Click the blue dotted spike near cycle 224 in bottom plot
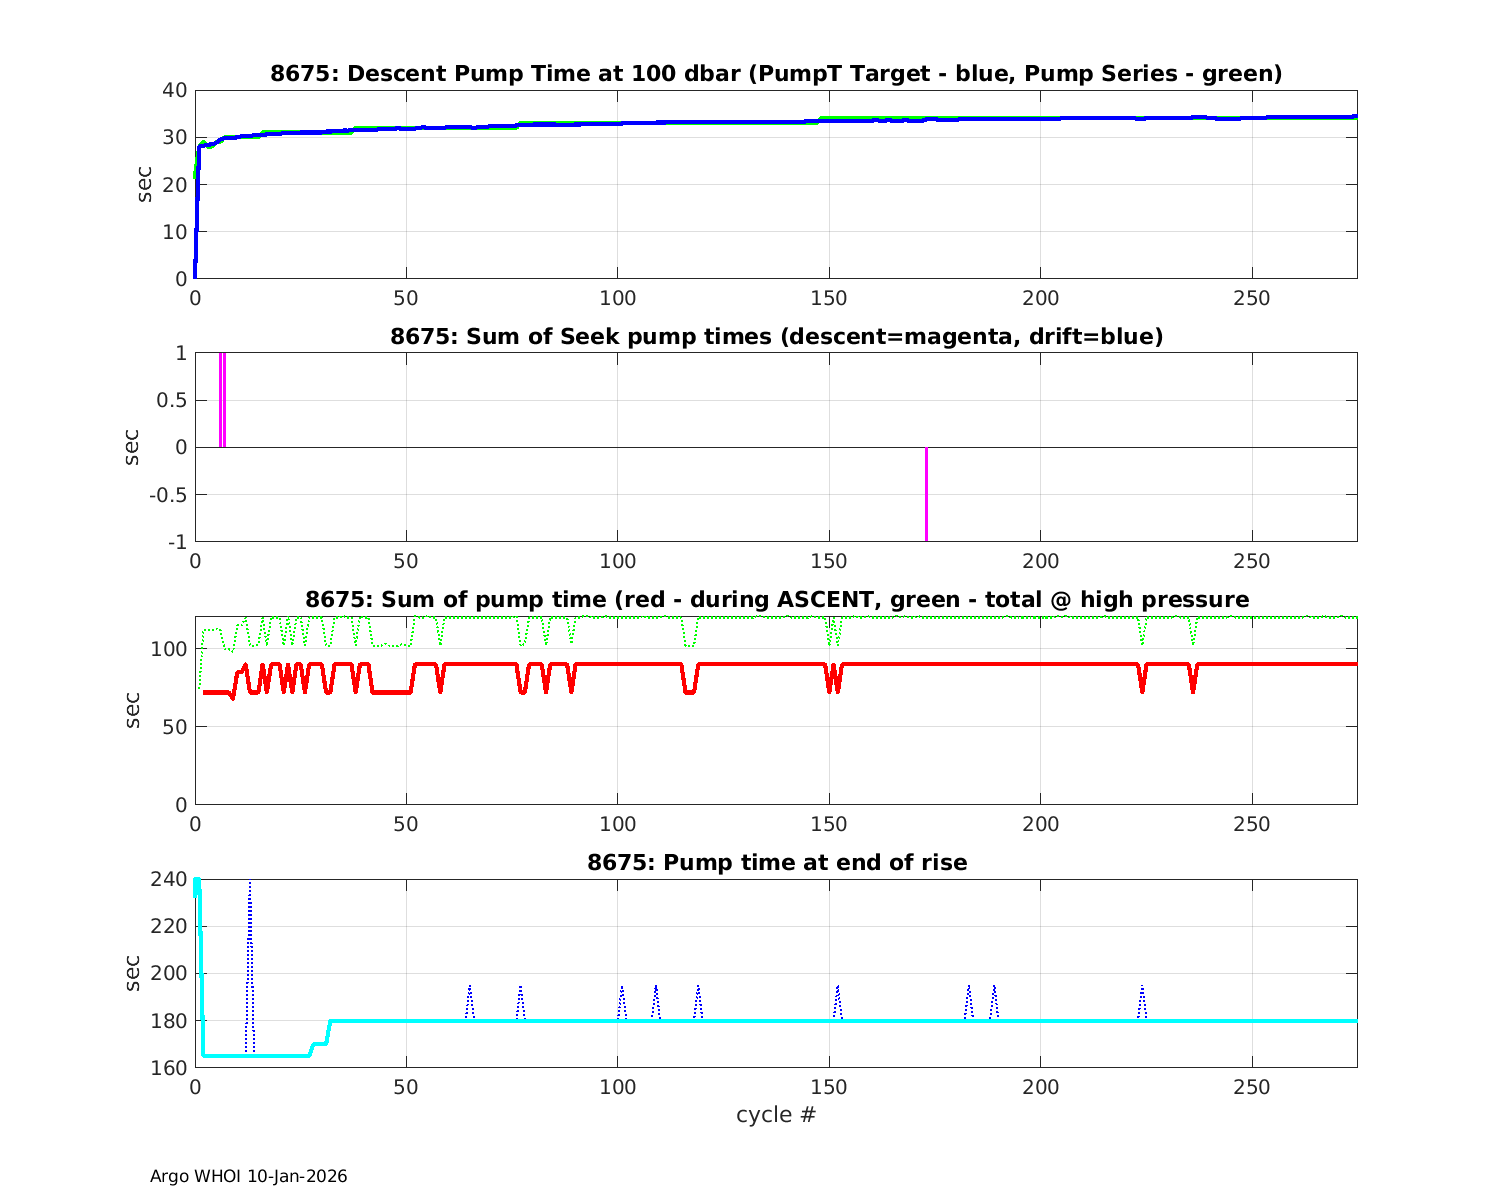Image resolution: width=1500 pixels, height=1200 pixels. 1141,1000
